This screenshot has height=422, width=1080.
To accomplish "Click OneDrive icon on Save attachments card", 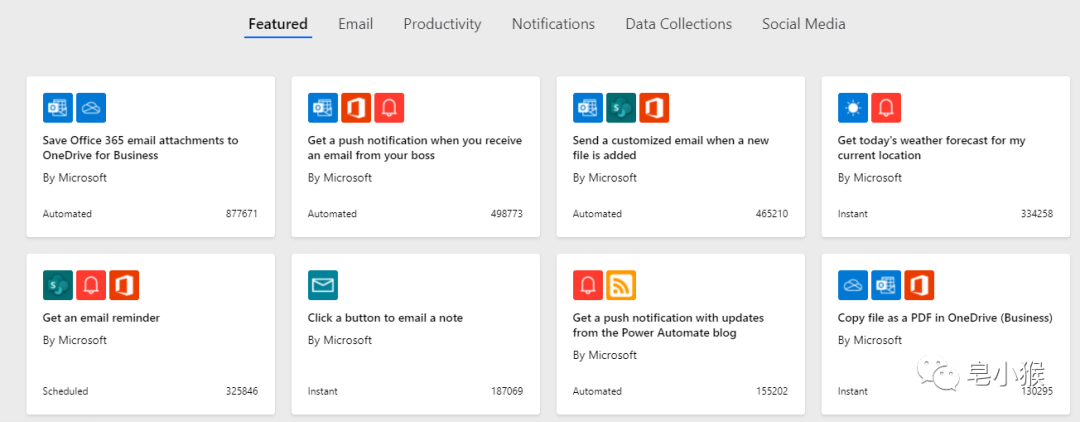I will 91,108.
